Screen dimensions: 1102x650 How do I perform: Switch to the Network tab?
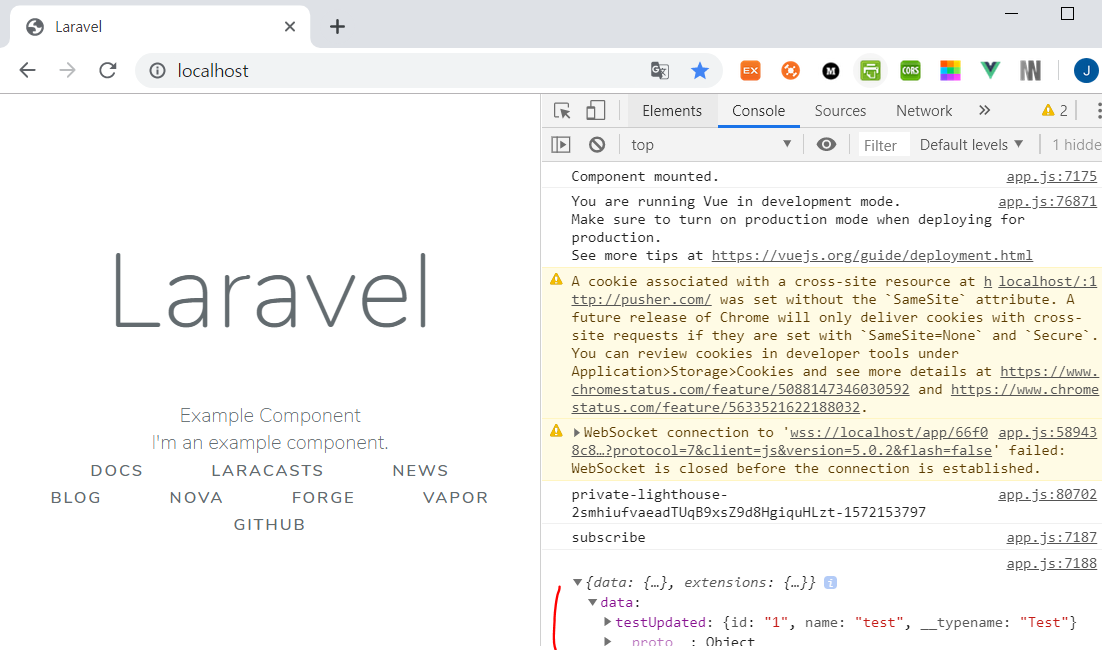[x=923, y=110]
